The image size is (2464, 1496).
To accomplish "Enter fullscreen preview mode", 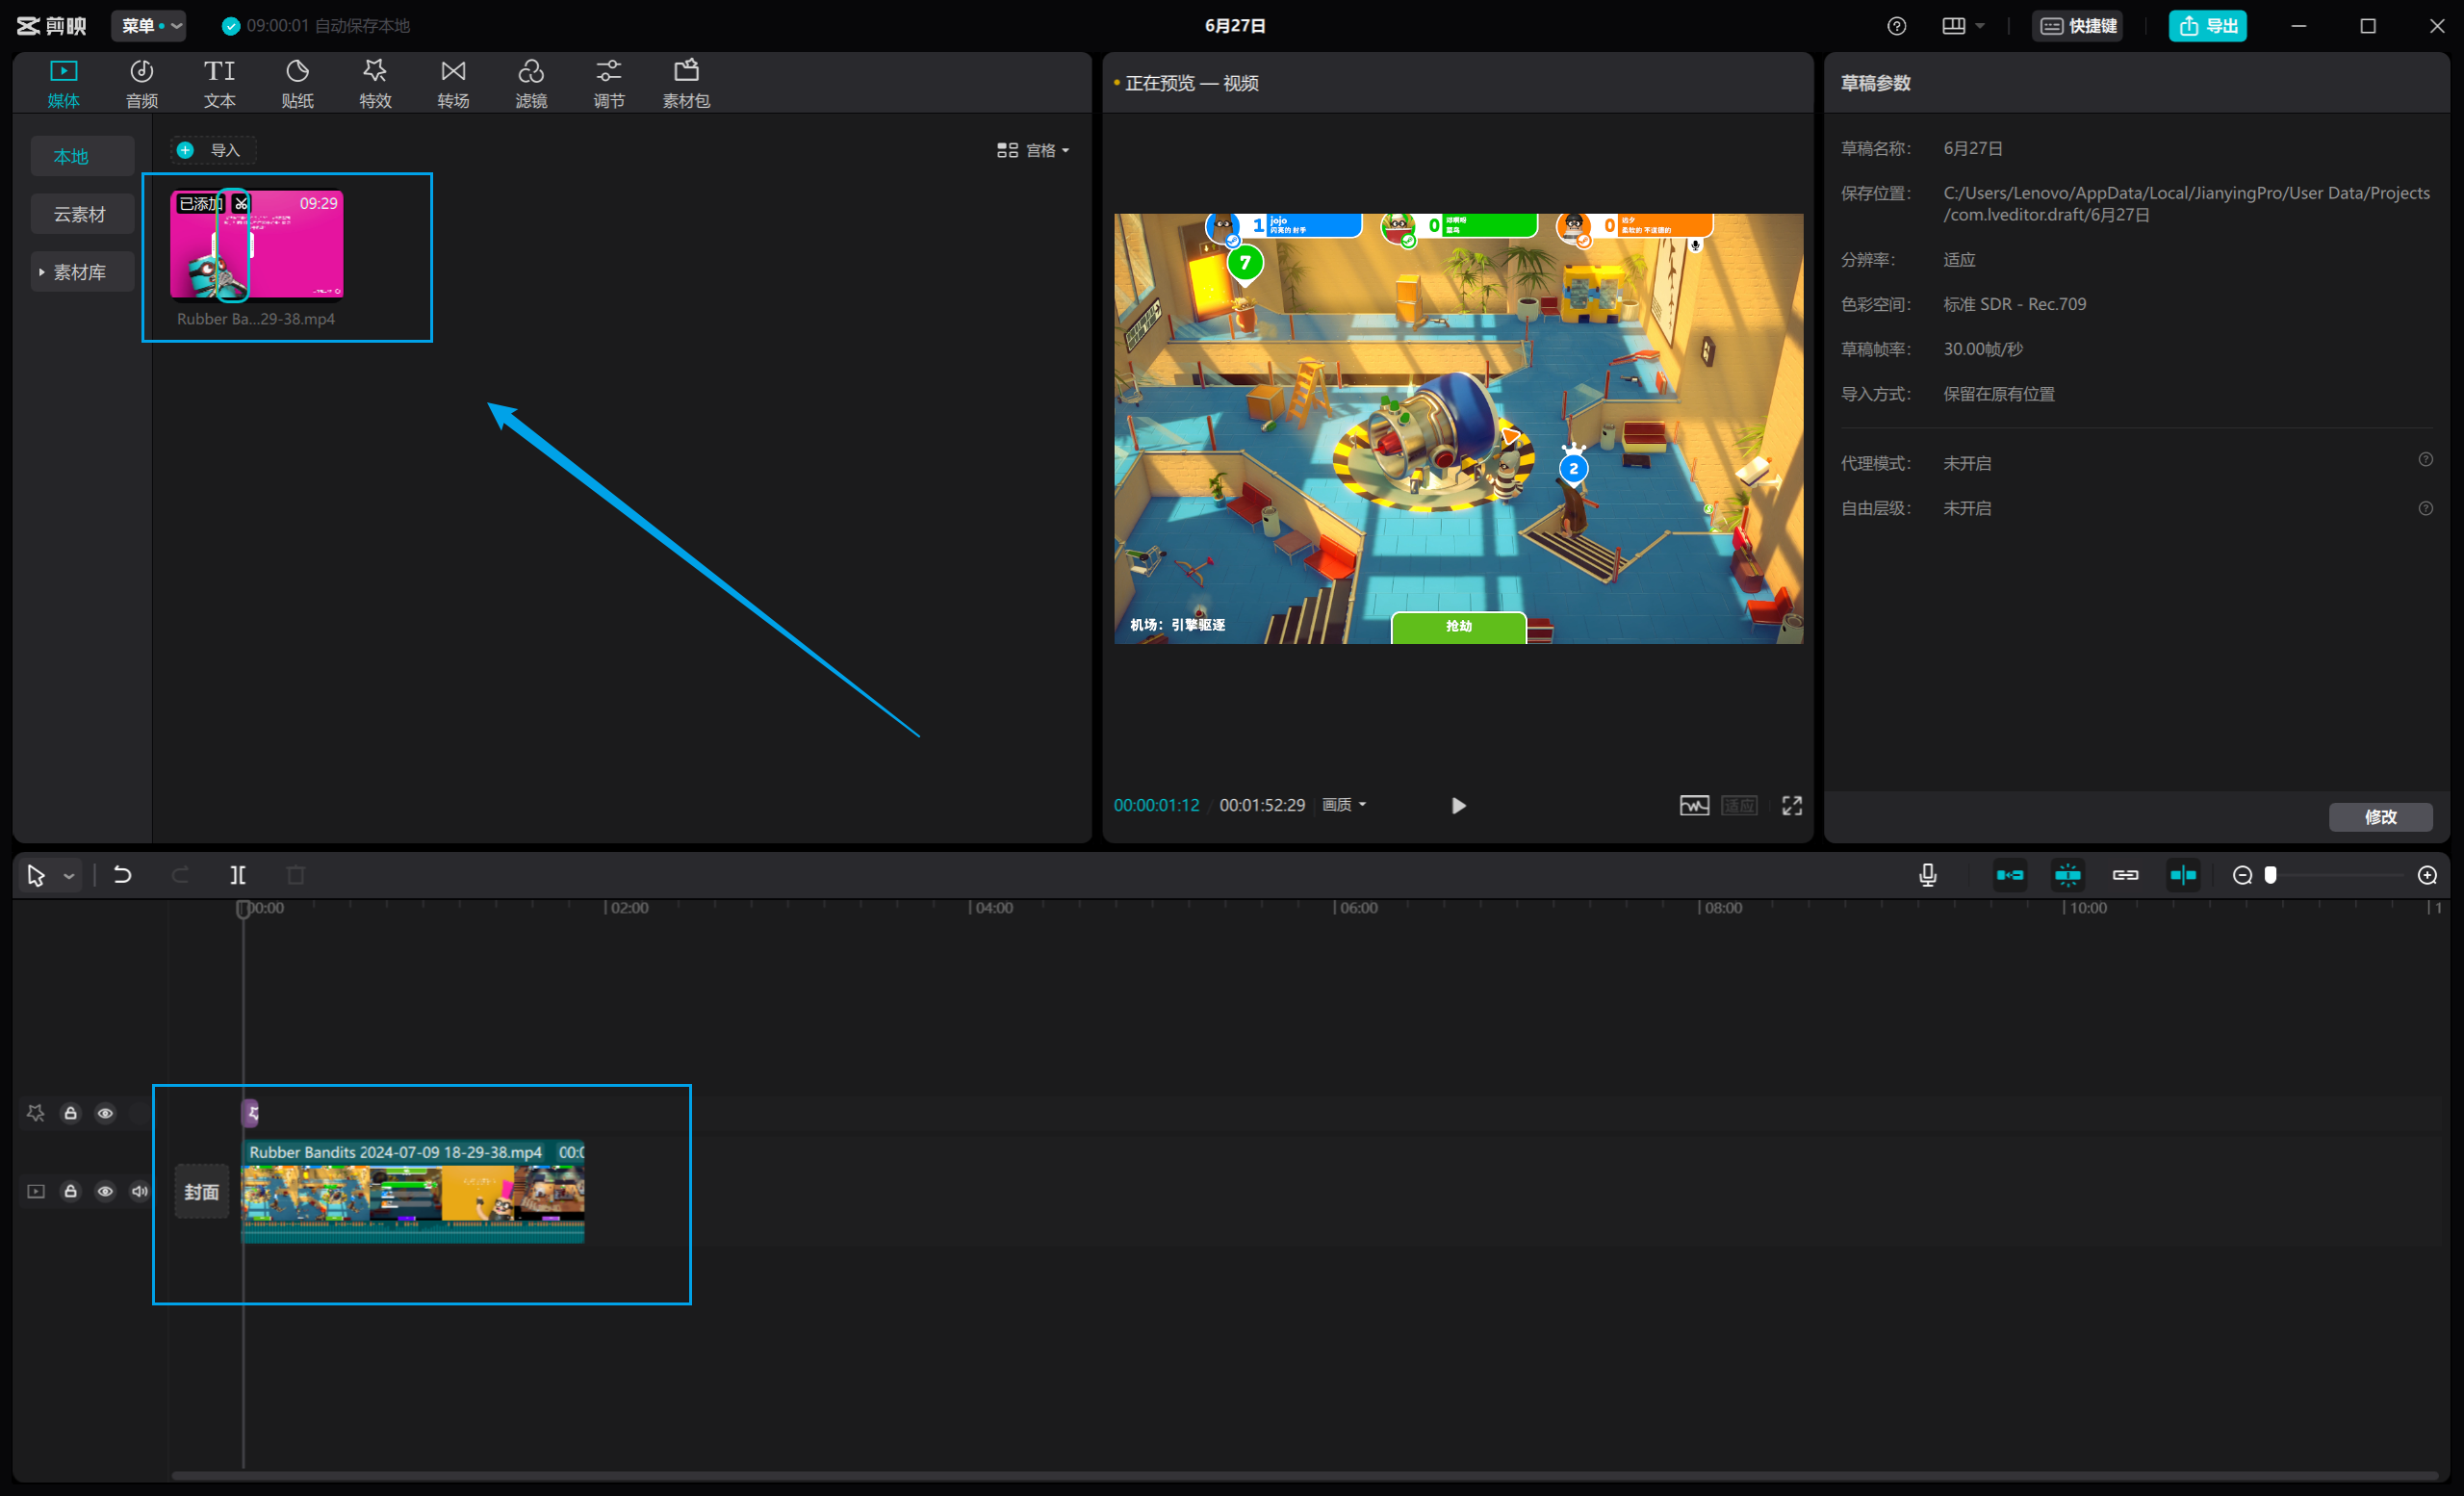I will coord(1791,805).
